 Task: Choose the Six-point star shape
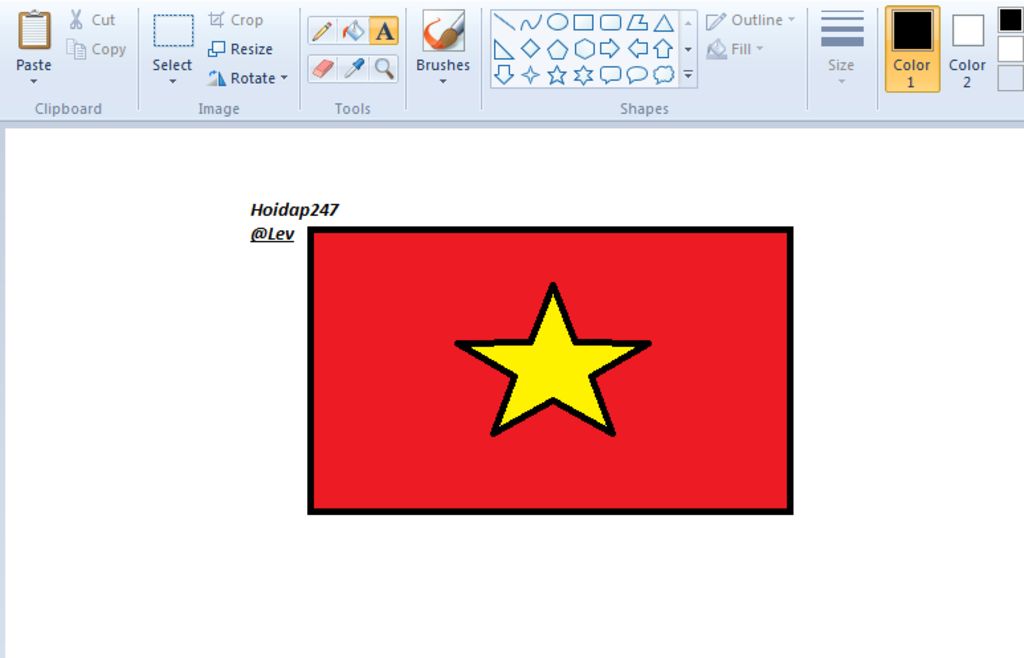click(x=583, y=75)
